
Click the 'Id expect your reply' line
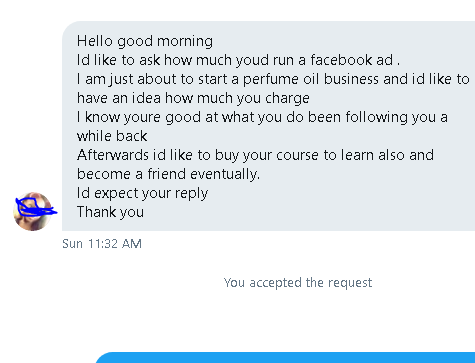tap(142, 193)
